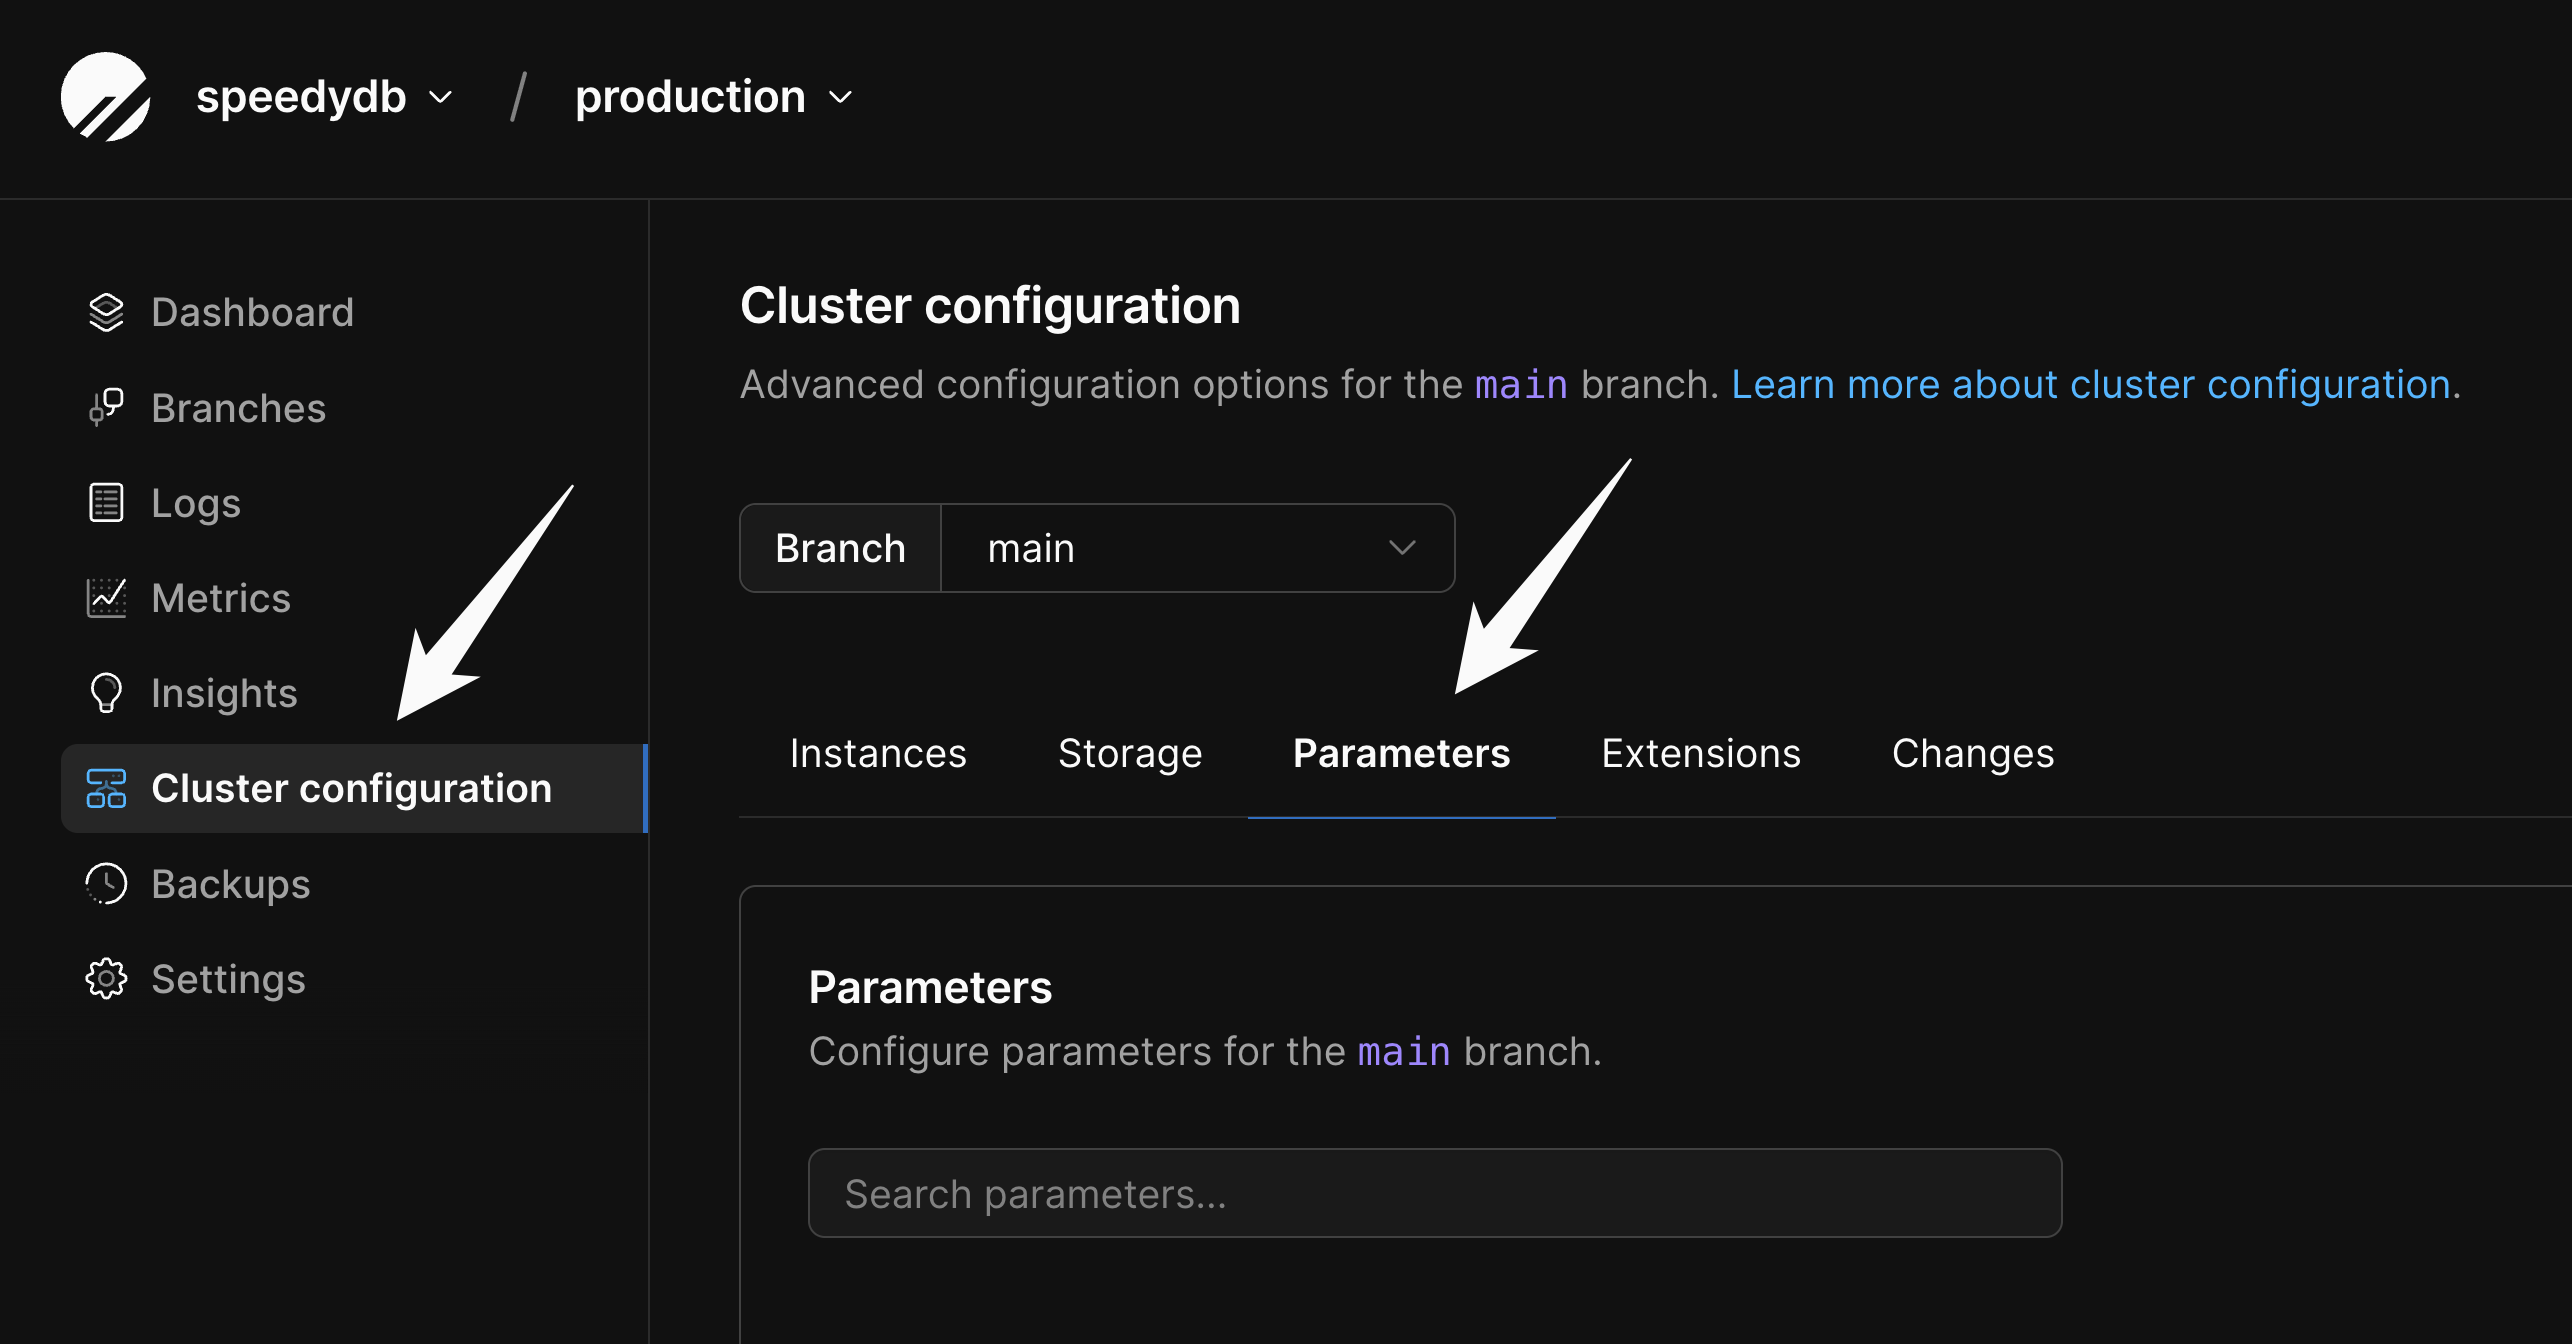Click the Dashboard layers icon
The width and height of the screenshot is (2572, 1344).
coord(106,312)
